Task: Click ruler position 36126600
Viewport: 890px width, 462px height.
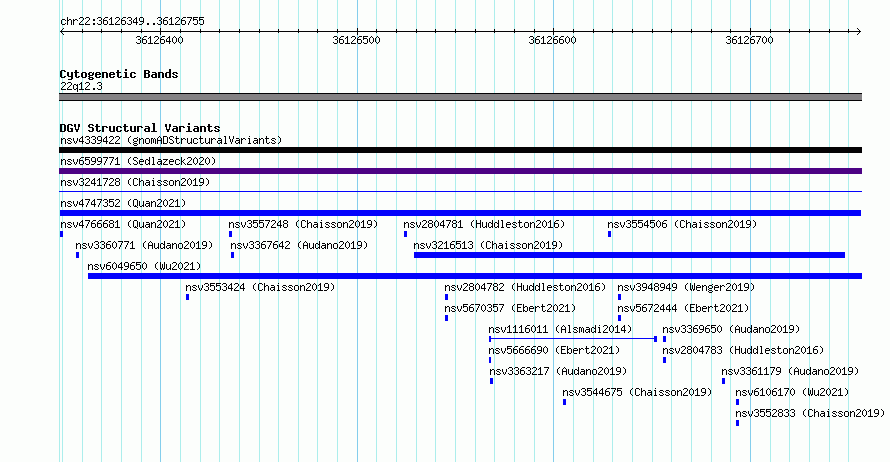Action: [x=552, y=40]
